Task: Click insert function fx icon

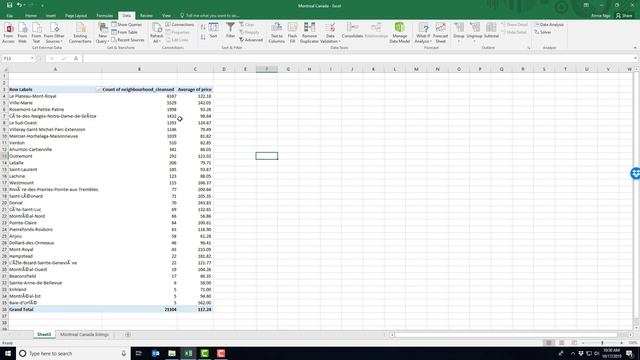Action: [76, 58]
